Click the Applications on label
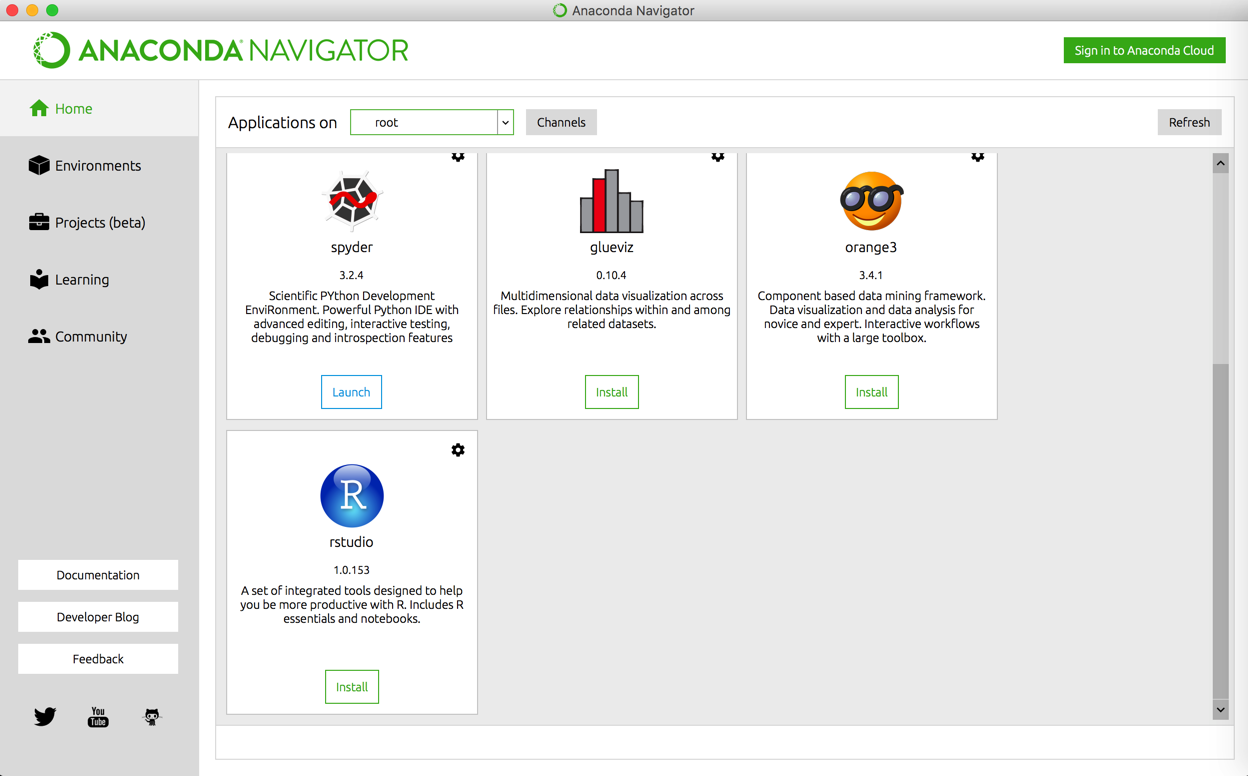Screen dimensions: 1248x776 282,122
